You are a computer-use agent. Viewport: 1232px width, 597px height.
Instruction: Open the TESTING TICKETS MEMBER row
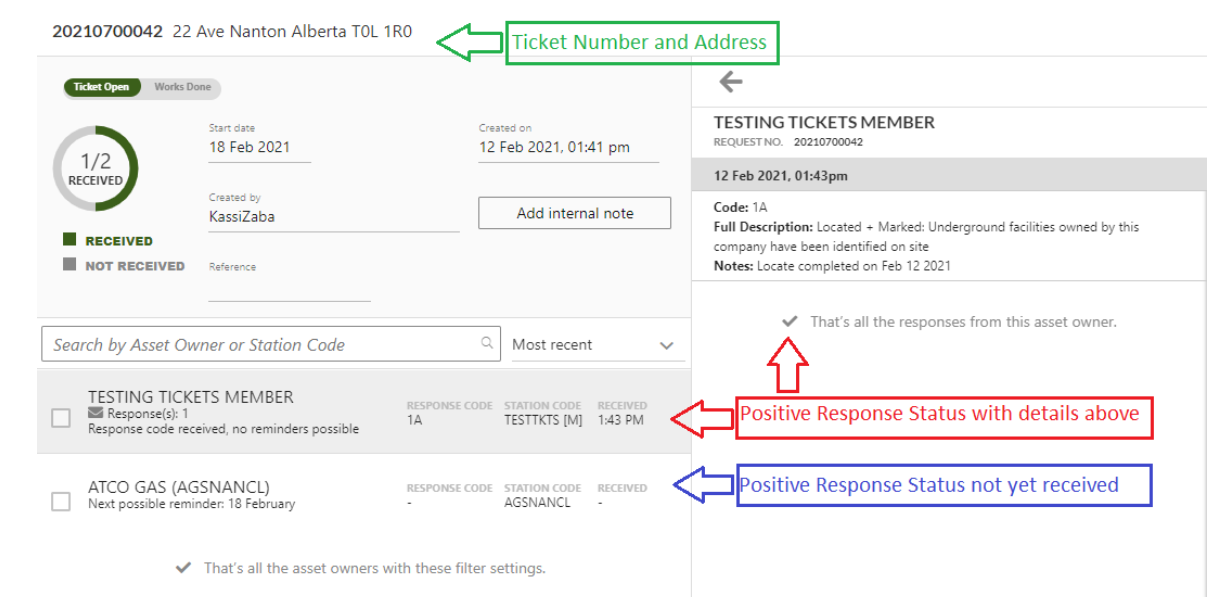pos(363,411)
